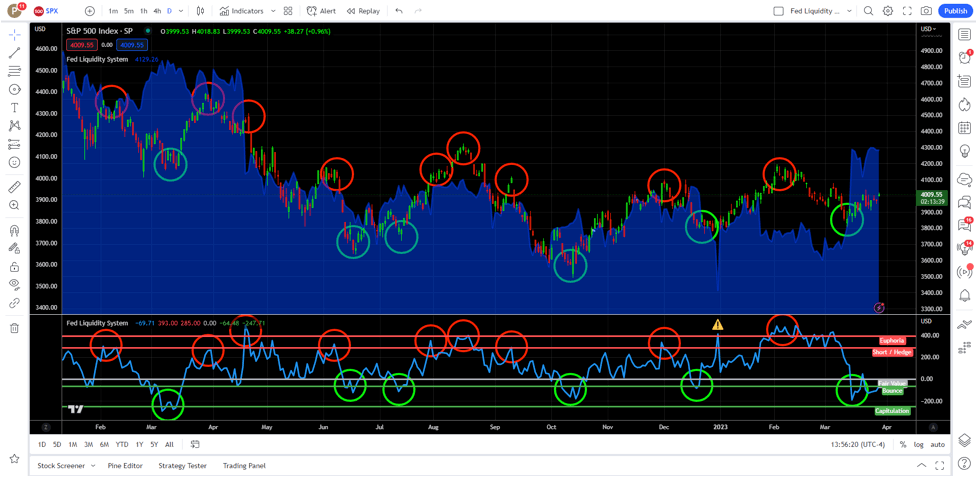Expand the USD currency selector
Screen dimensions: 977x477
929,29
